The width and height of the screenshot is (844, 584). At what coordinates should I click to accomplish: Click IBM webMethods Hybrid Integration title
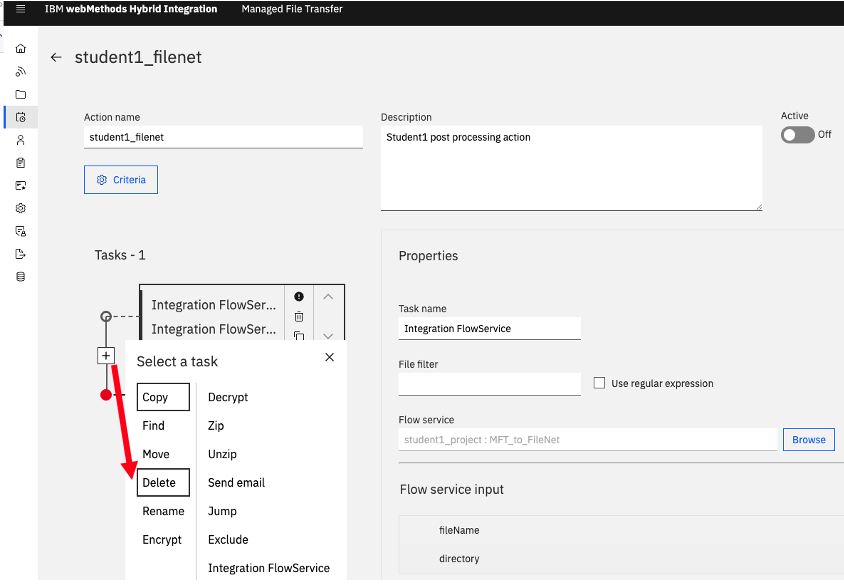[x=131, y=9]
